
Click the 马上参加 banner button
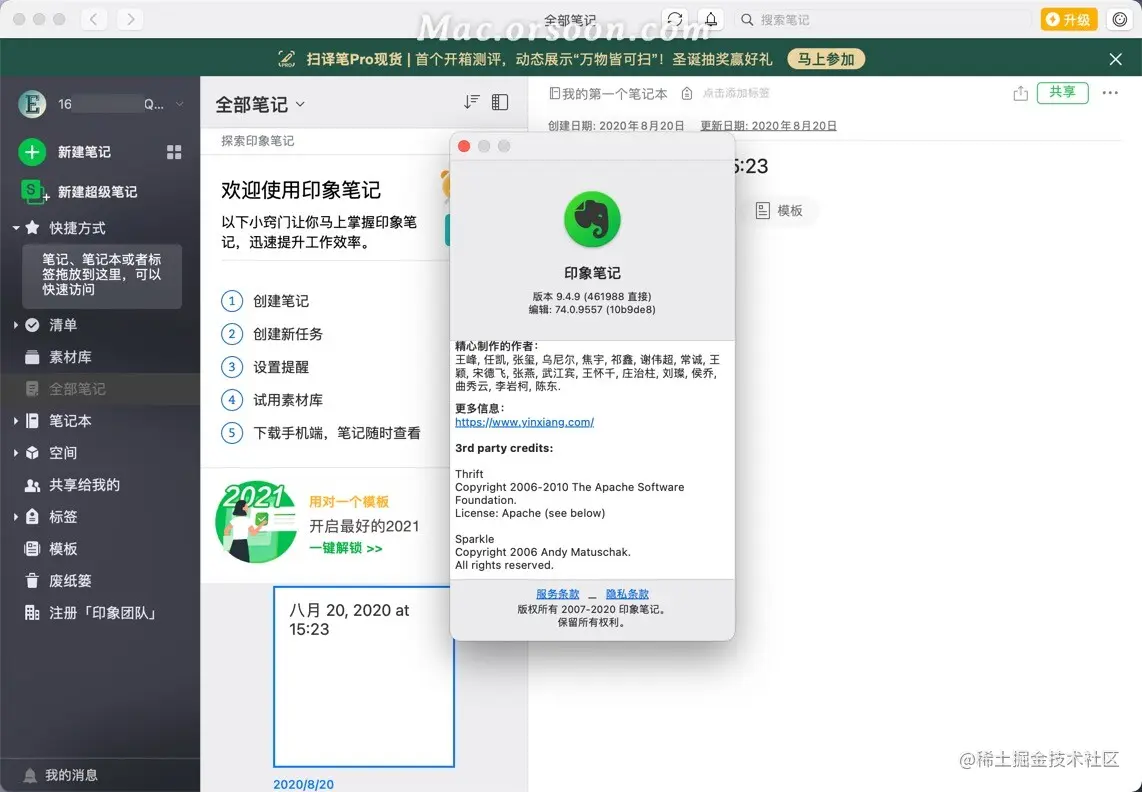[x=826, y=59]
